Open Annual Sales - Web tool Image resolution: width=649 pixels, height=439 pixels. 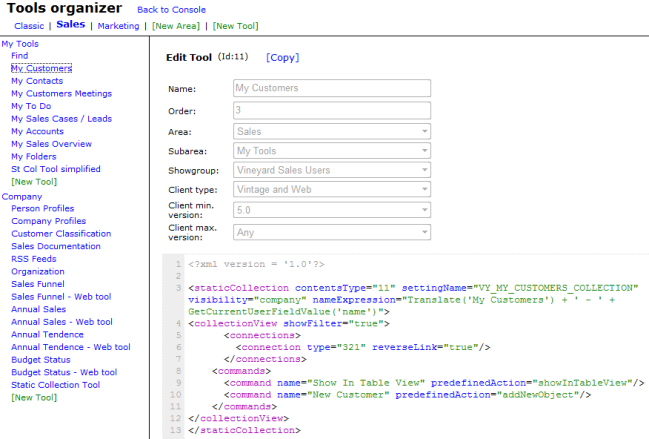pyautogui.click(x=62, y=322)
